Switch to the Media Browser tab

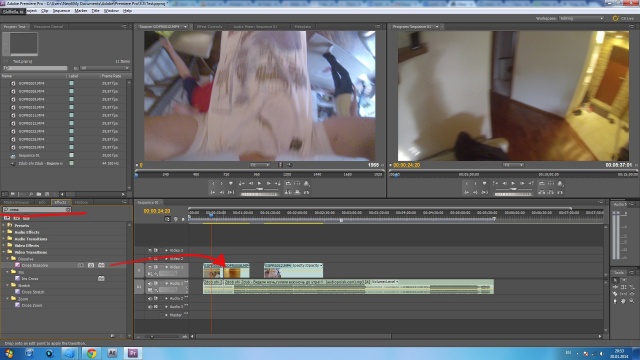click(16, 202)
